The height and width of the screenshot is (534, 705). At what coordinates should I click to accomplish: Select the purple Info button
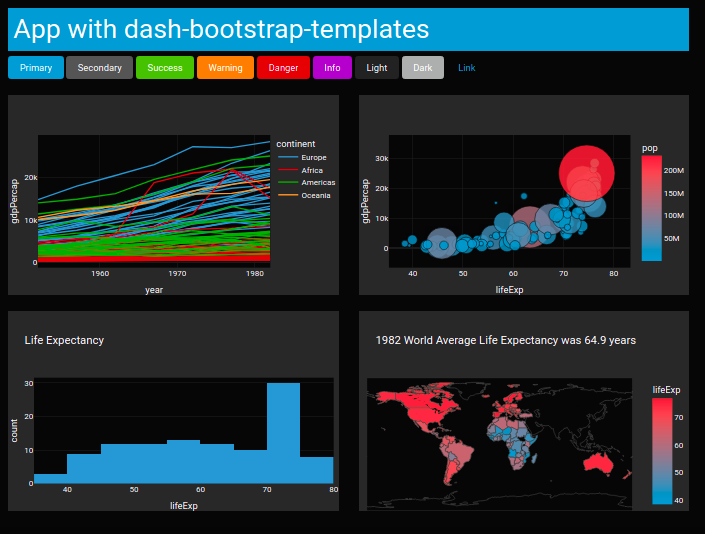pyautogui.click(x=332, y=67)
